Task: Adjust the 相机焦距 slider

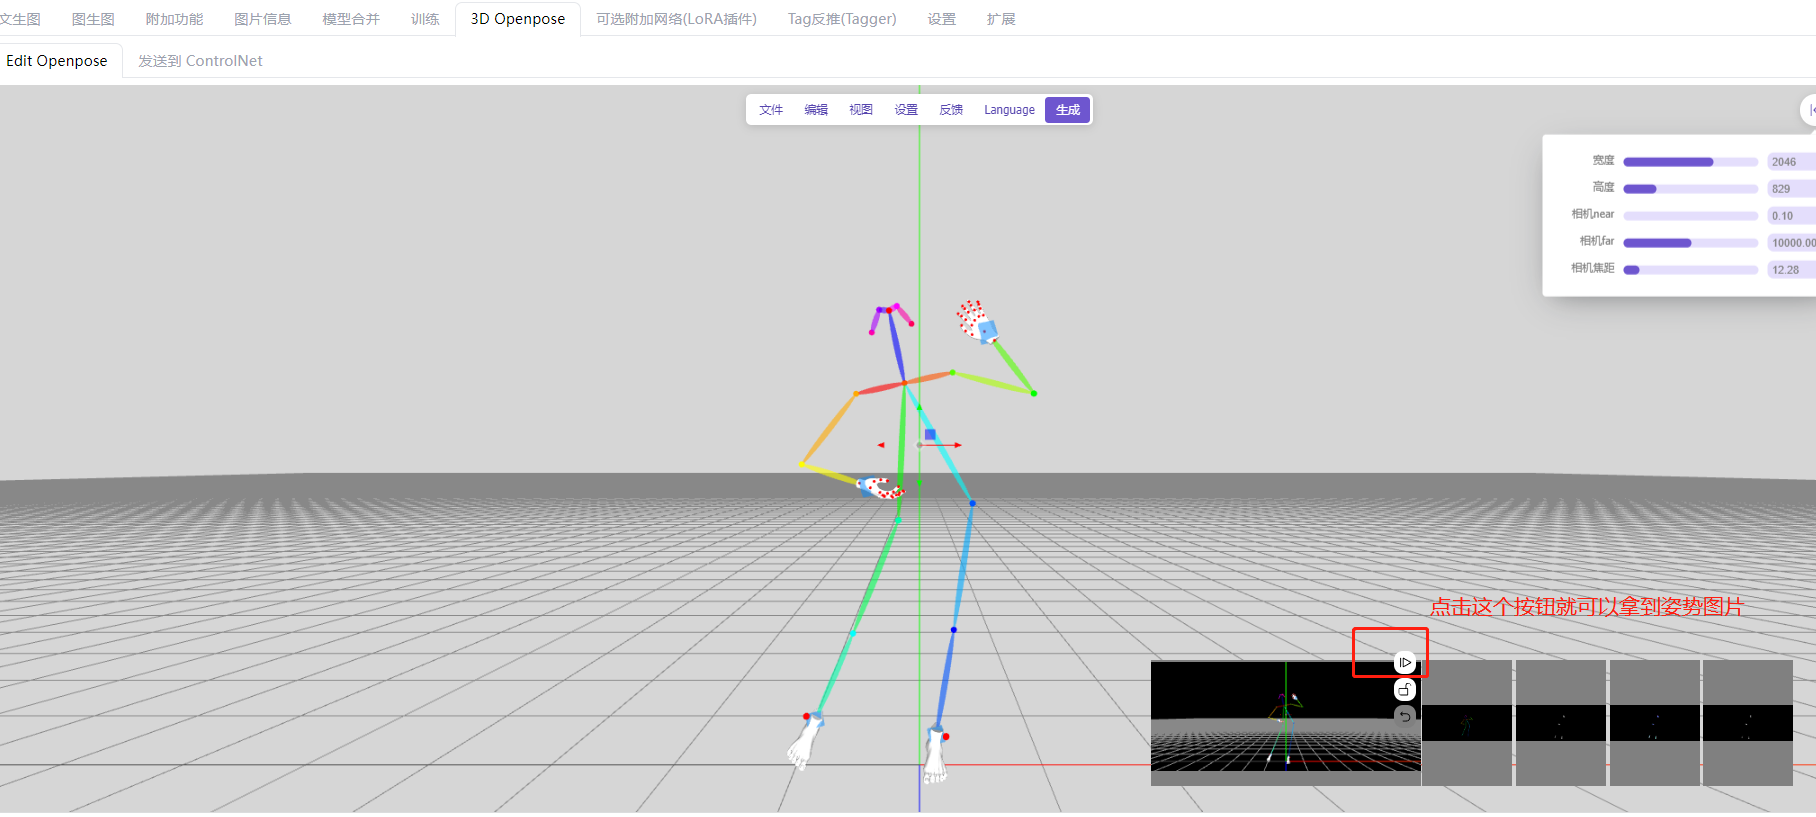Action: click(x=1690, y=270)
